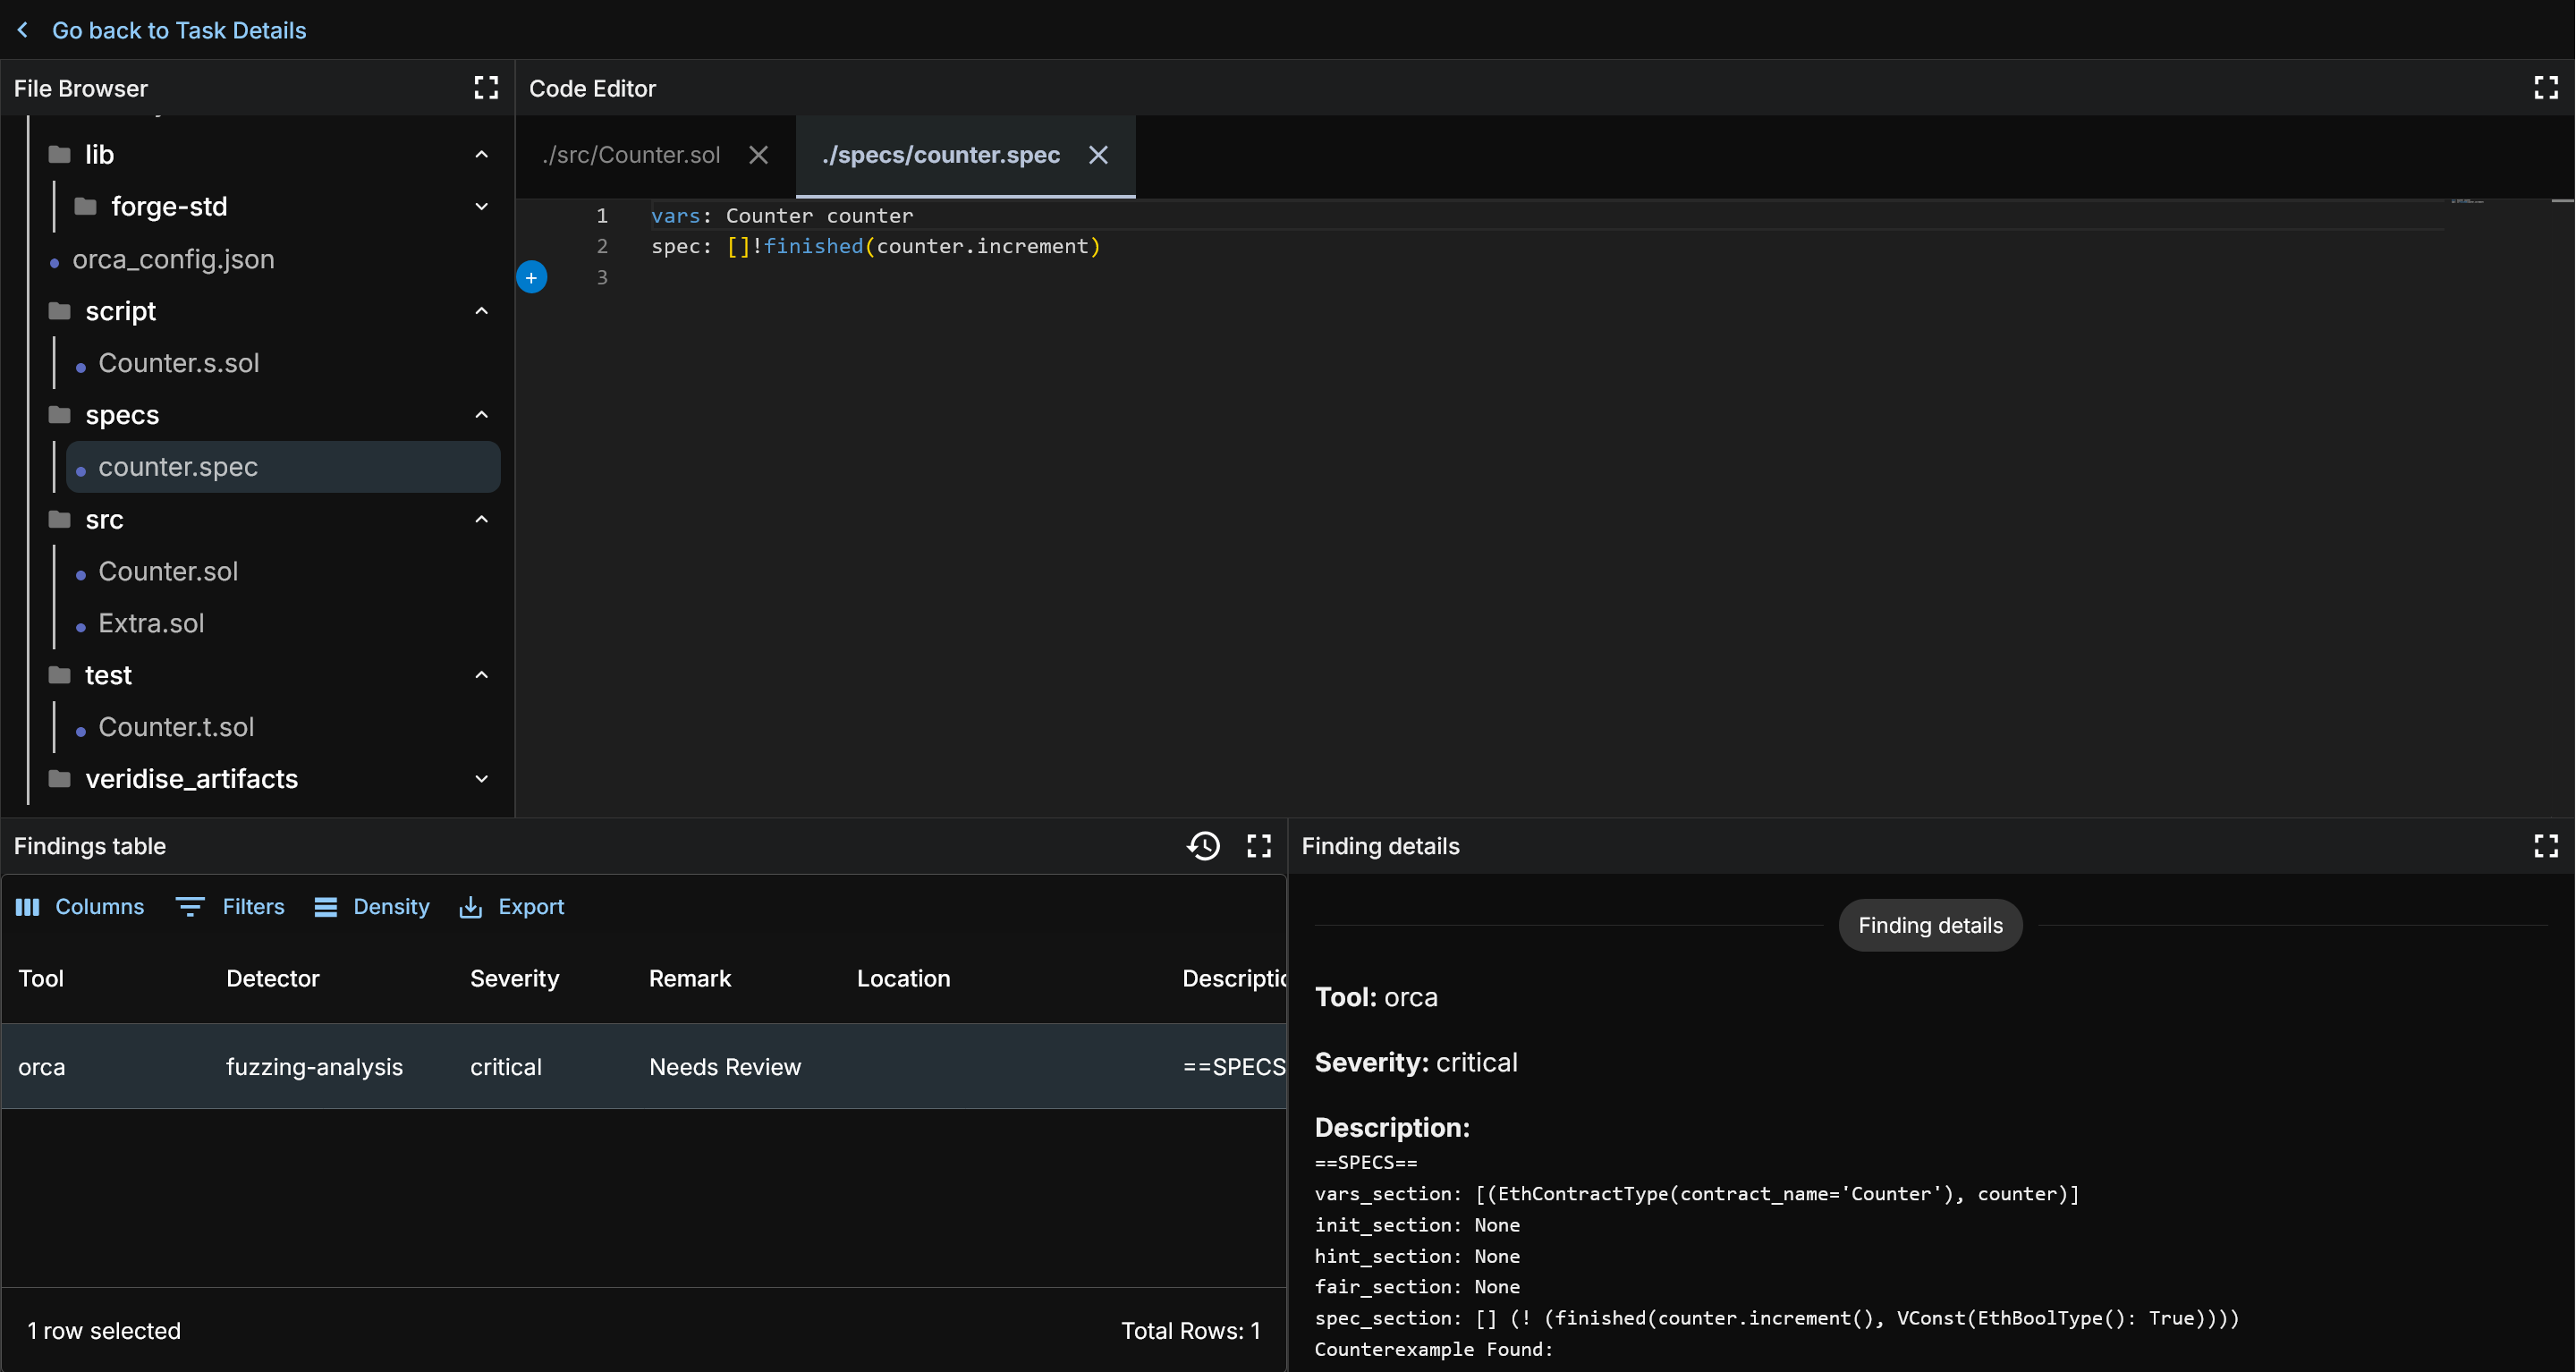
Task: Select the veridise_artifacts folder label
Action: coord(191,779)
